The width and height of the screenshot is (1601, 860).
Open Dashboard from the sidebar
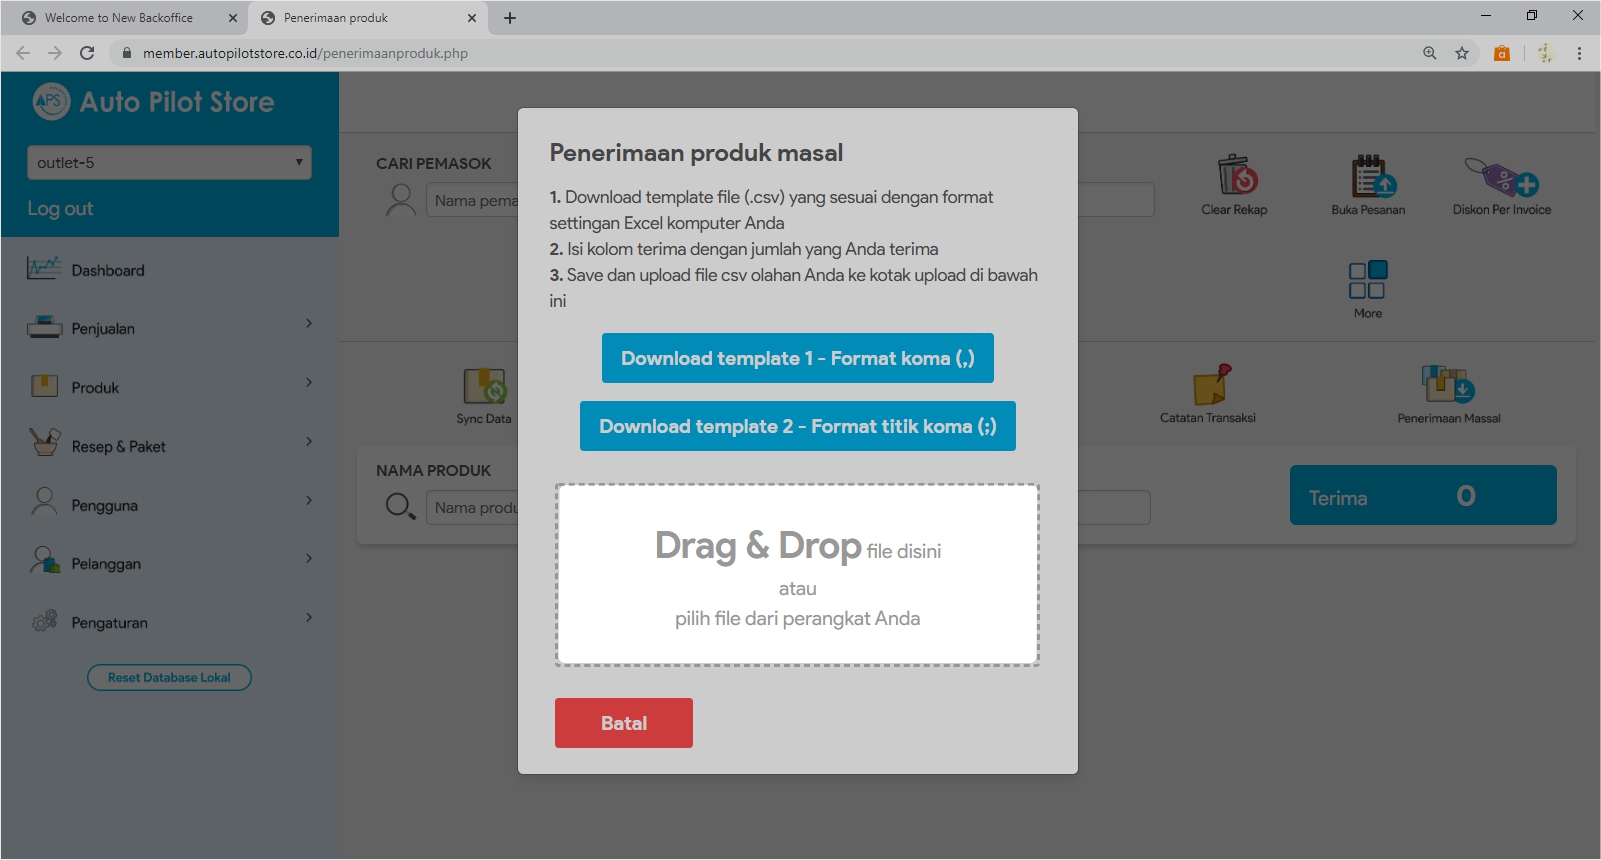(x=108, y=270)
